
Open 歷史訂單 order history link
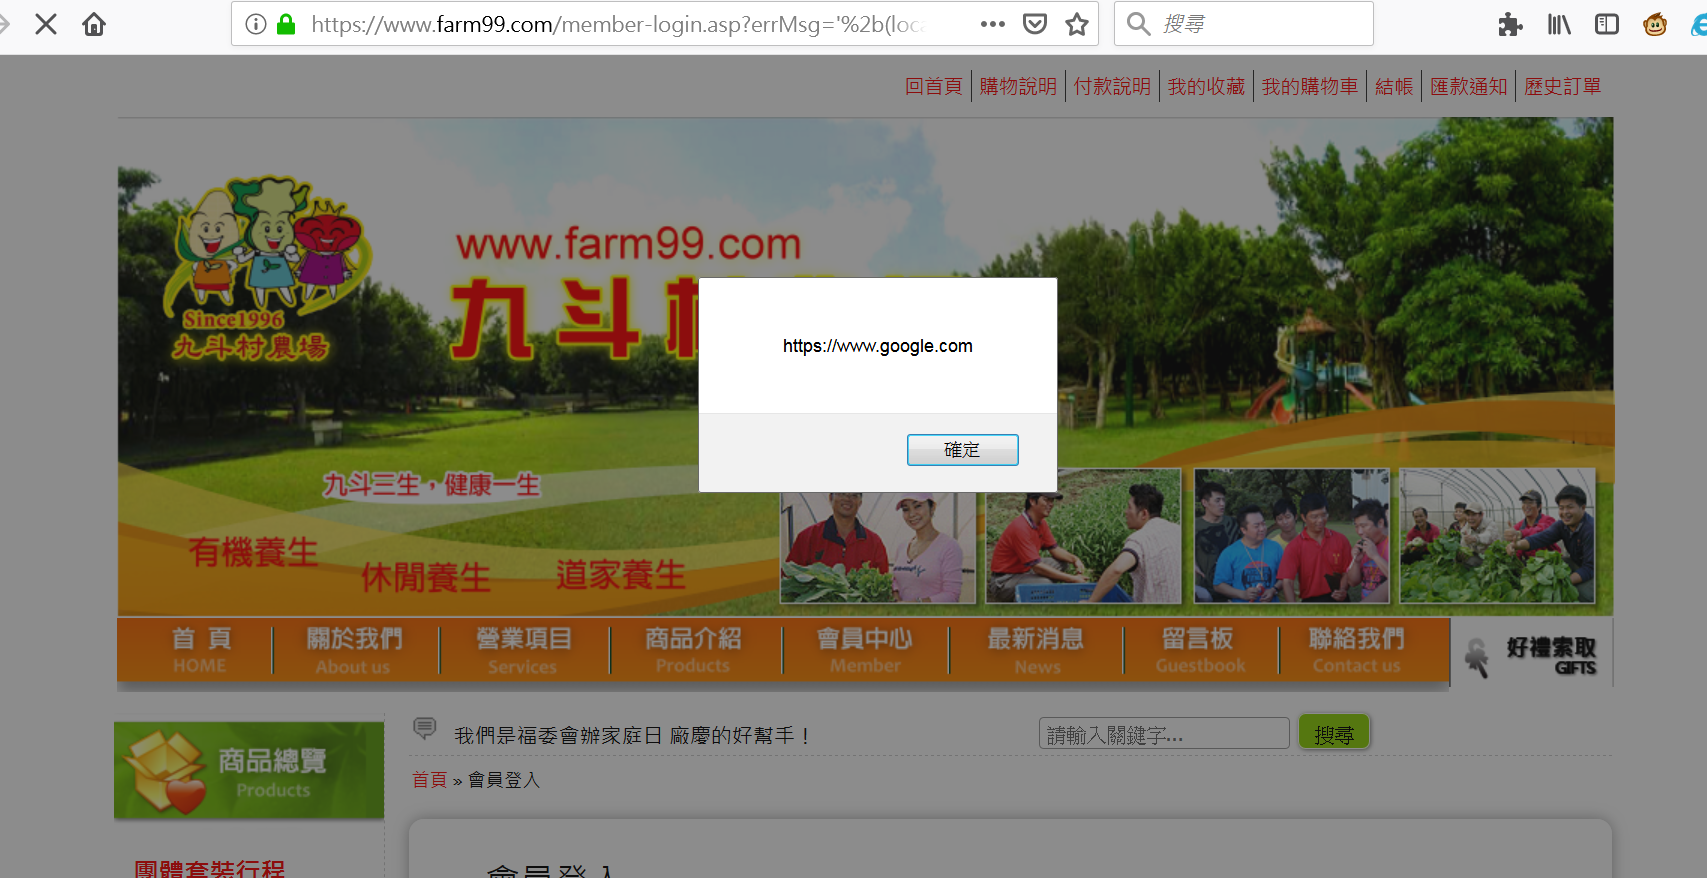(x=1562, y=86)
